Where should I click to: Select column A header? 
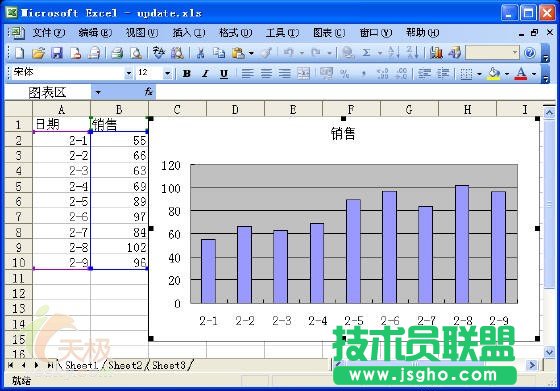click(61, 109)
